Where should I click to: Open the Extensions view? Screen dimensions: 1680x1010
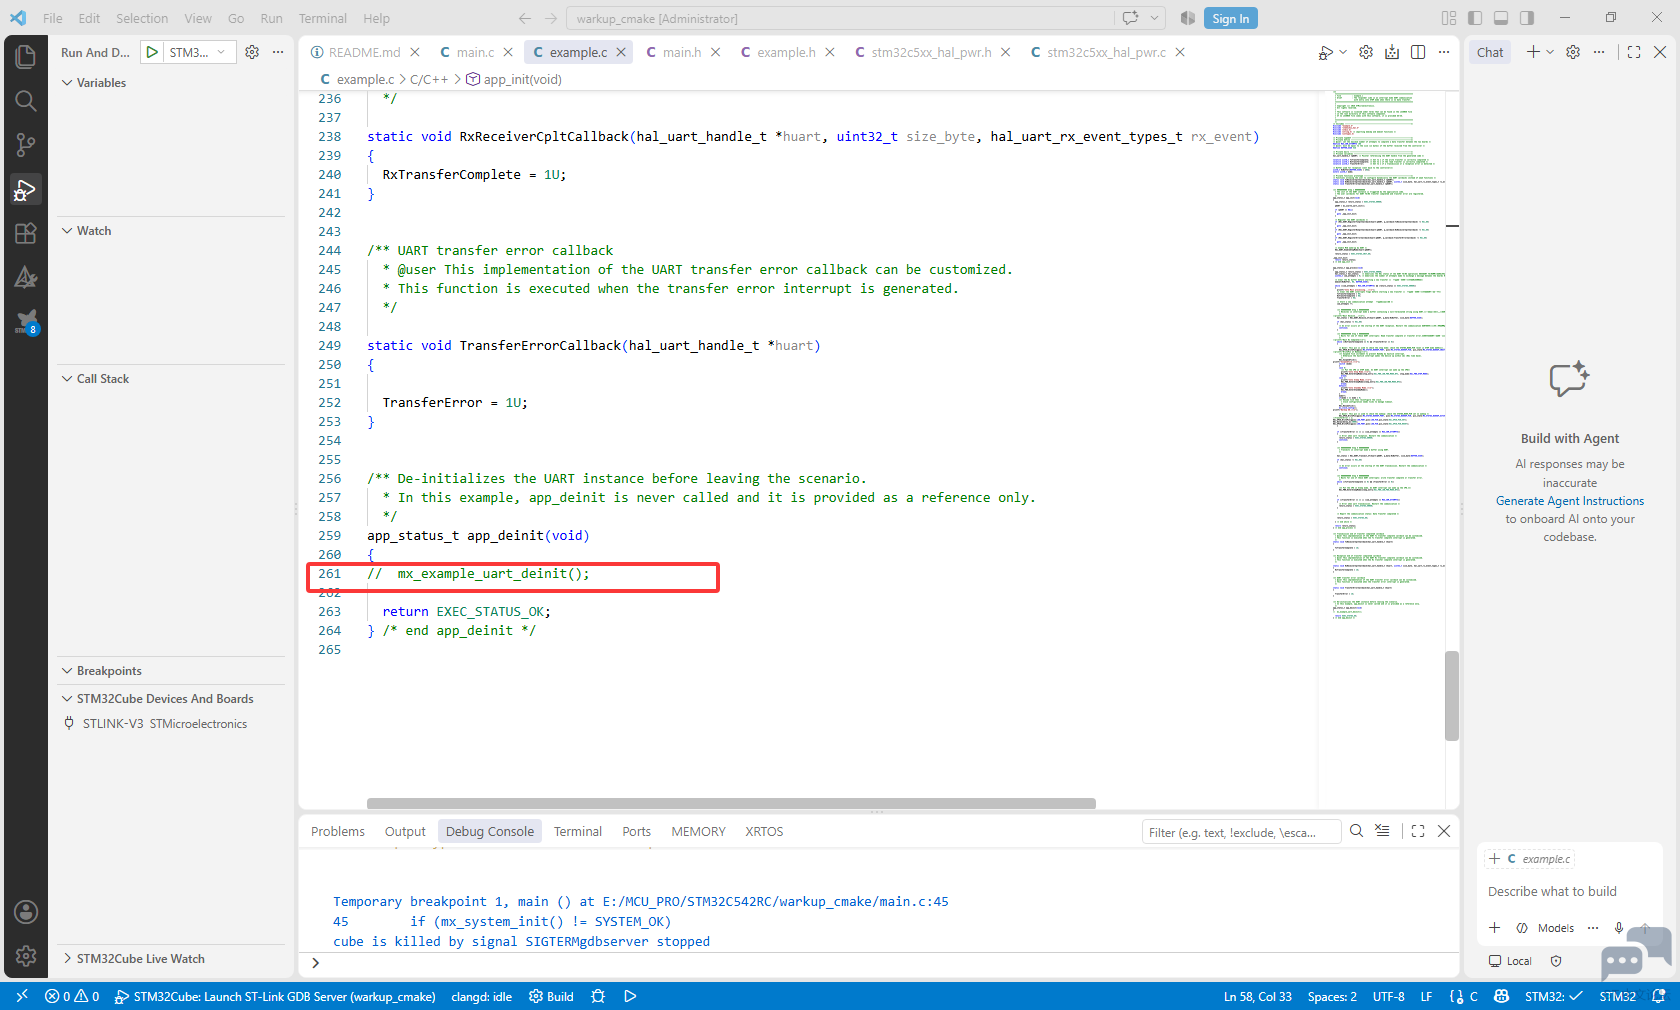click(26, 233)
